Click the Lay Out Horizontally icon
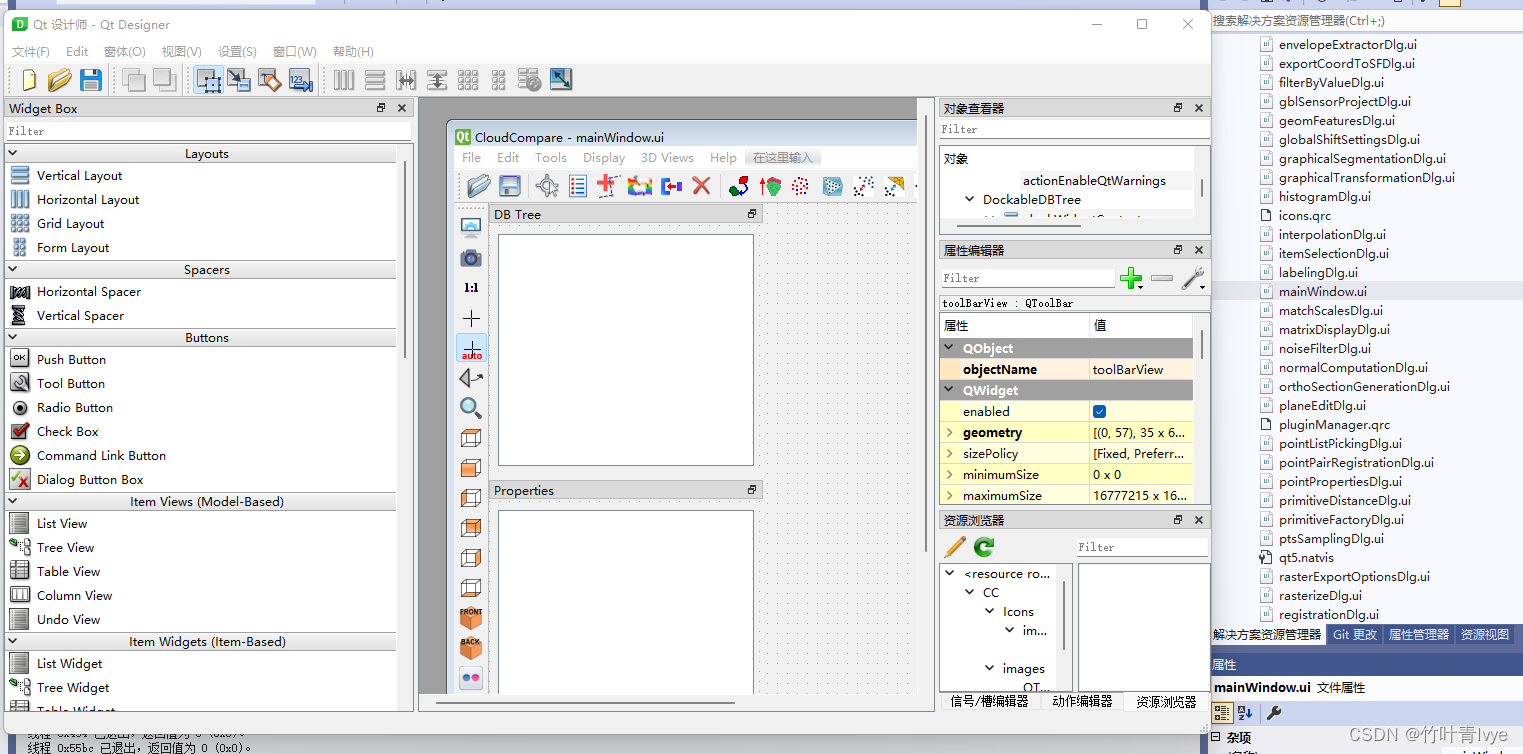 (344, 80)
